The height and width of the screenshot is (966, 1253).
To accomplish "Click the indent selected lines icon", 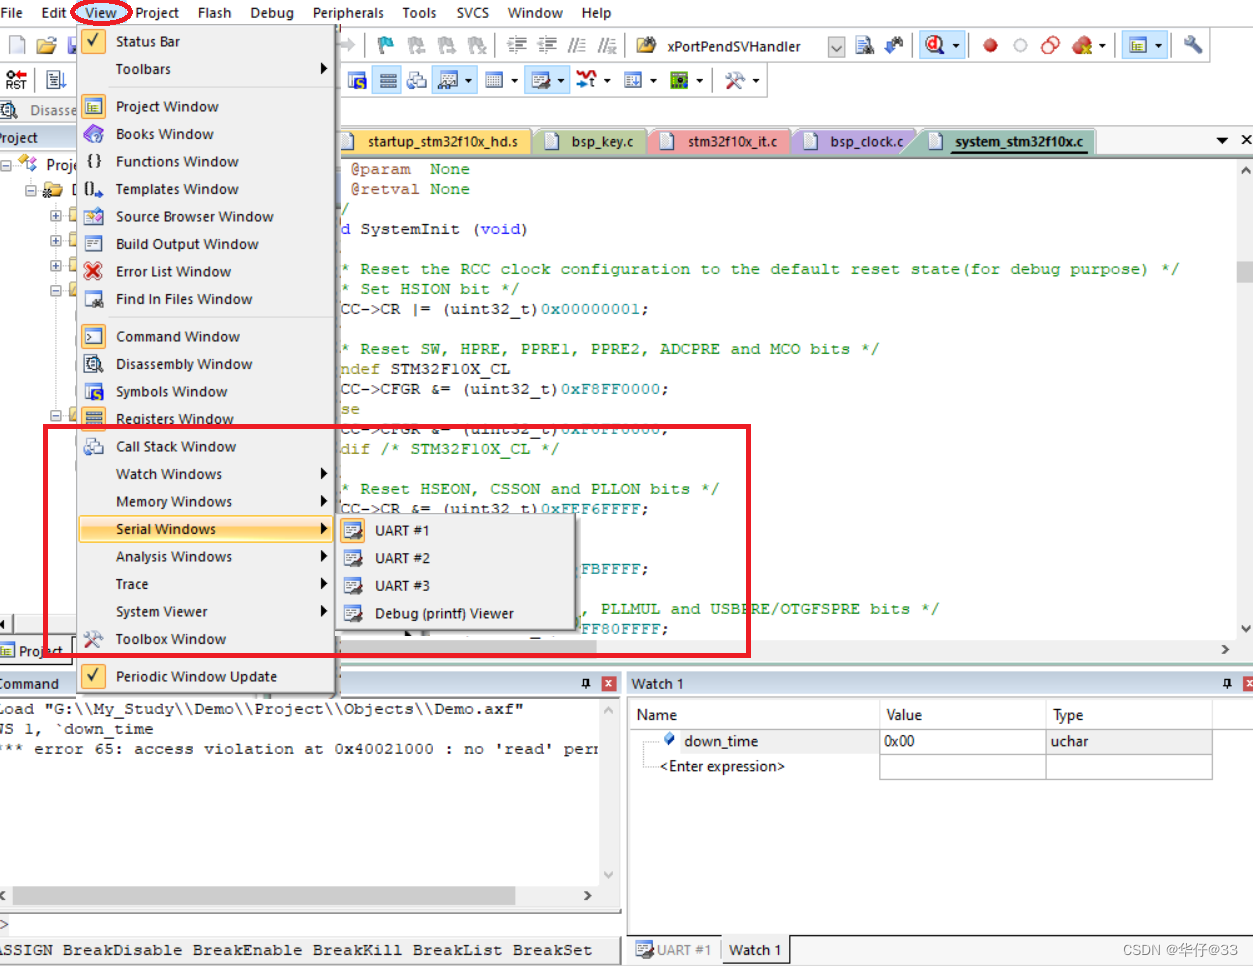I will point(516,45).
